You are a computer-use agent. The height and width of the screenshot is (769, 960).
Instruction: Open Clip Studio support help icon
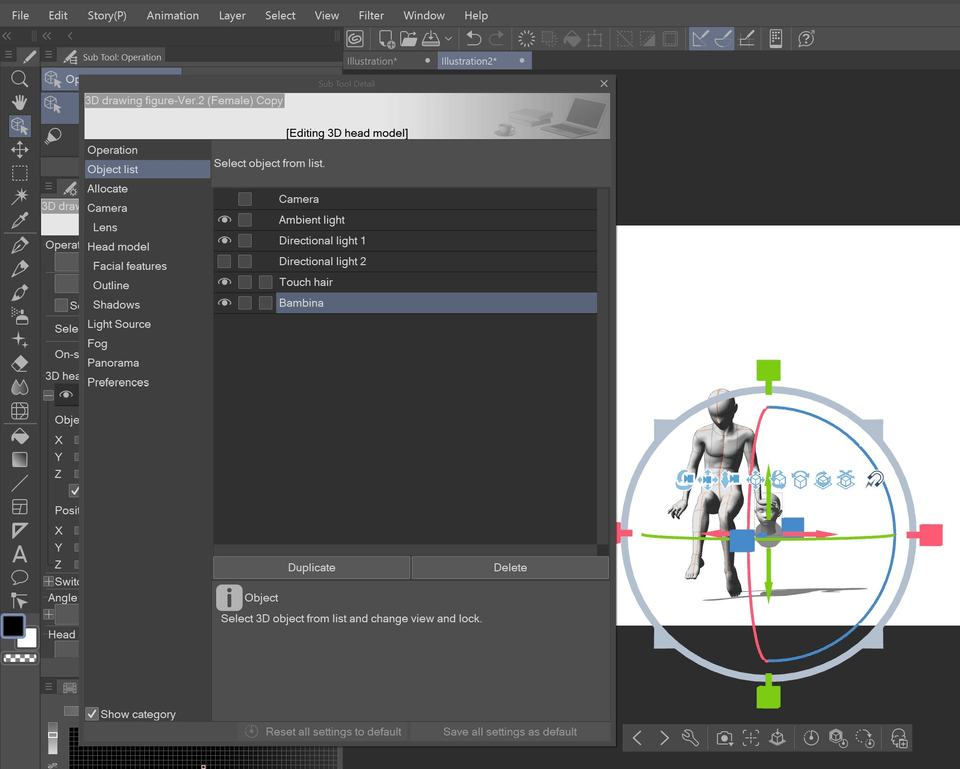click(x=806, y=39)
